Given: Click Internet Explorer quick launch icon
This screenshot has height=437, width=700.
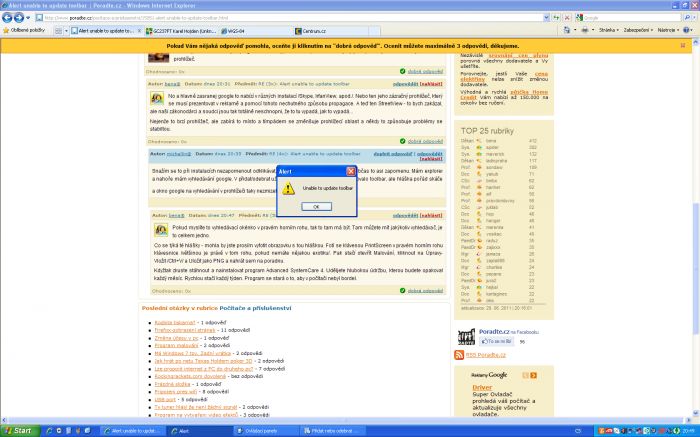Looking at the screenshot, I should click(49, 431).
